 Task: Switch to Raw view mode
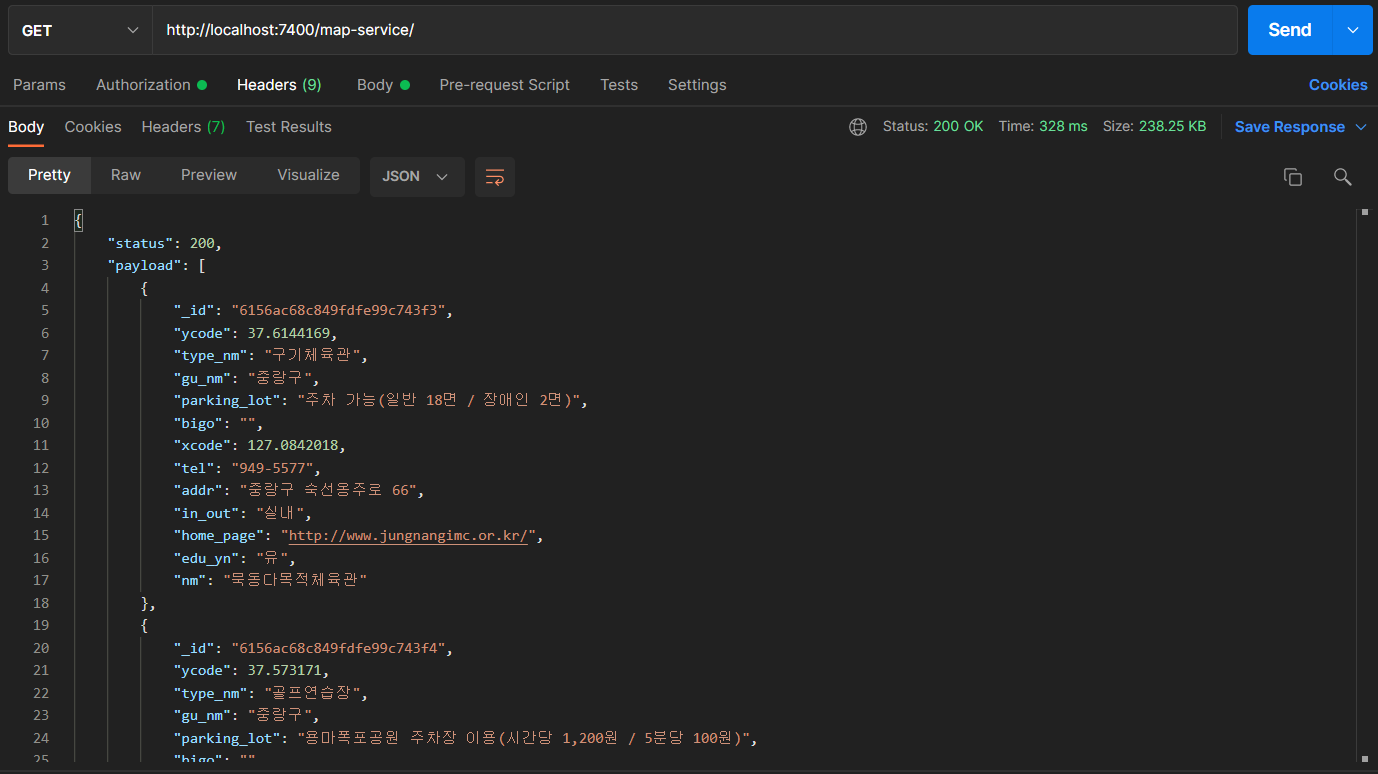(x=126, y=175)
